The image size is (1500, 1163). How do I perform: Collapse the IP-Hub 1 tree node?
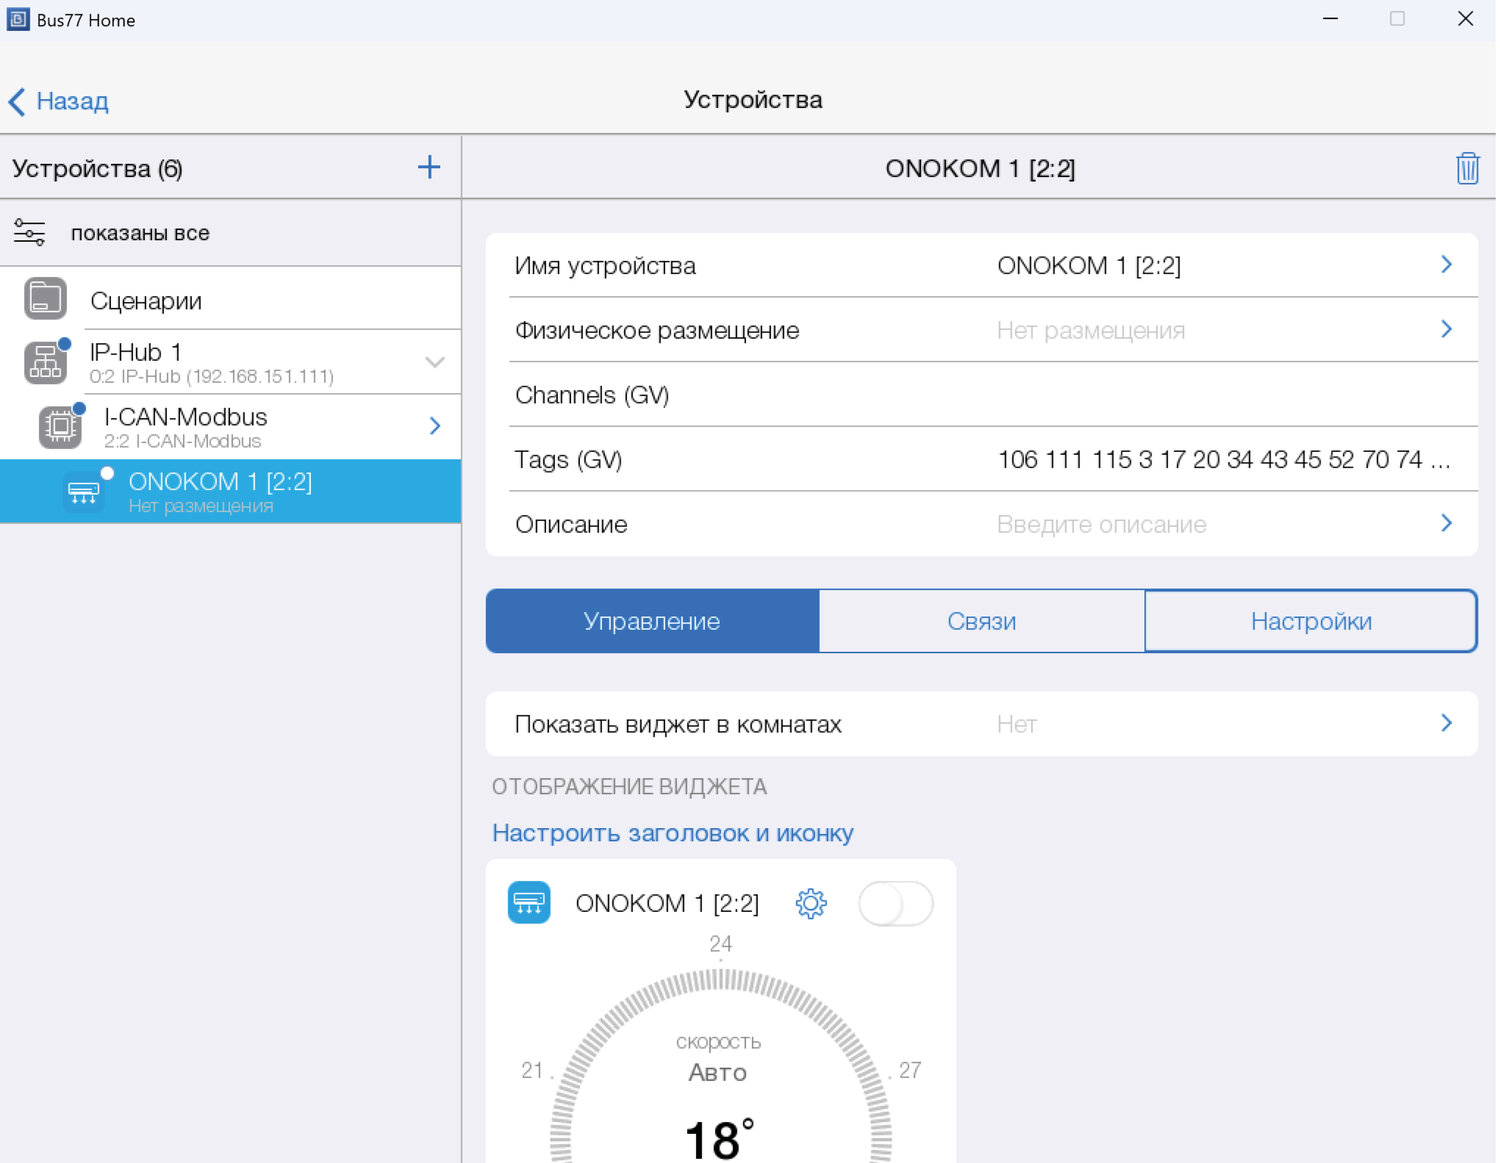434,362
